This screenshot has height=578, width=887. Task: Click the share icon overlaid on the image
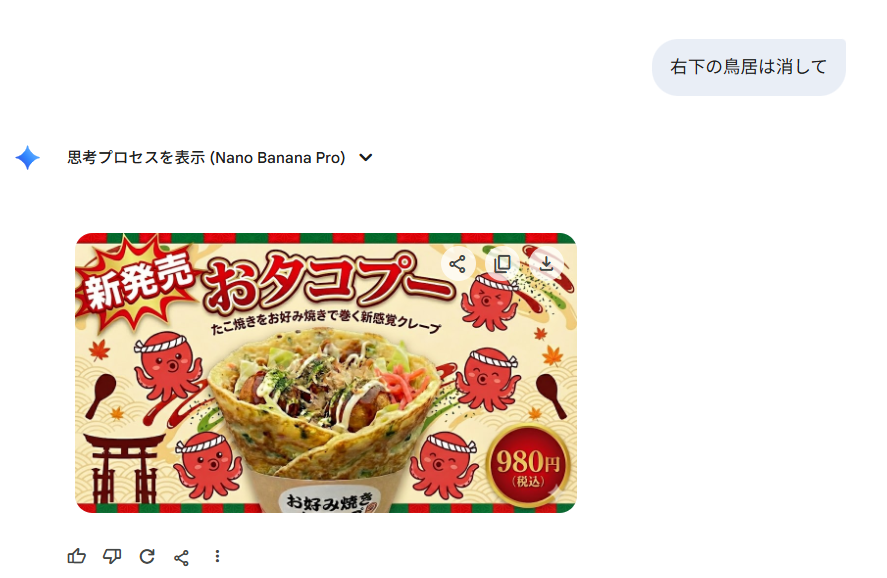[457, 264]
